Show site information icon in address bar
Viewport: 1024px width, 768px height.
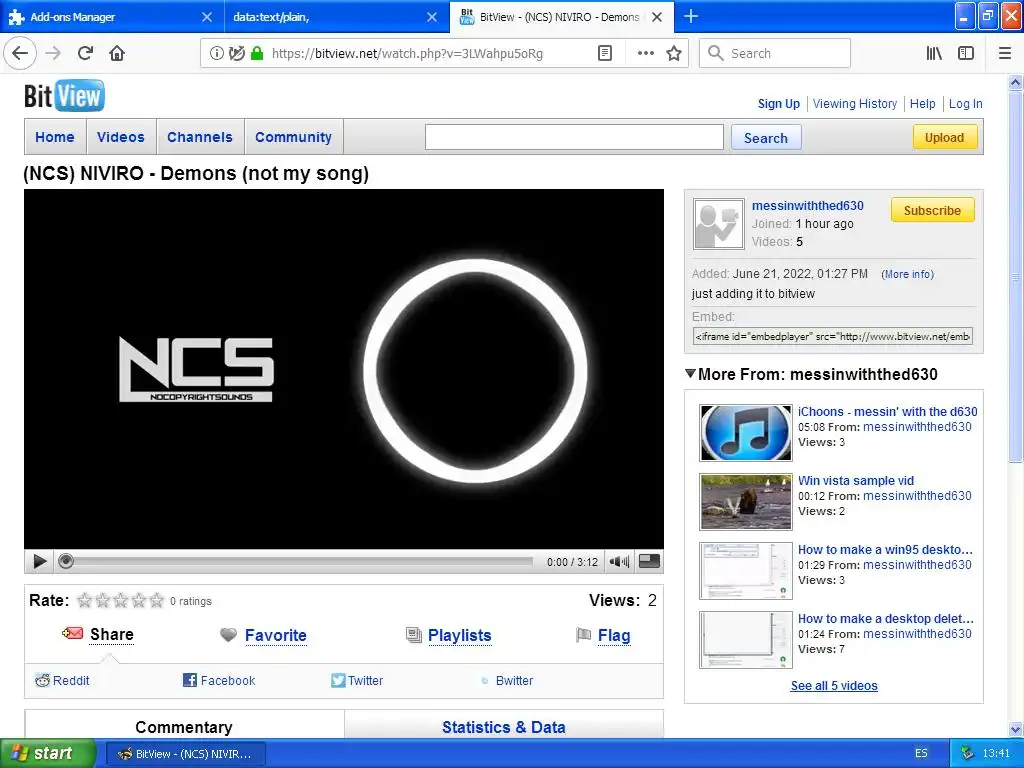click(216, 54)
